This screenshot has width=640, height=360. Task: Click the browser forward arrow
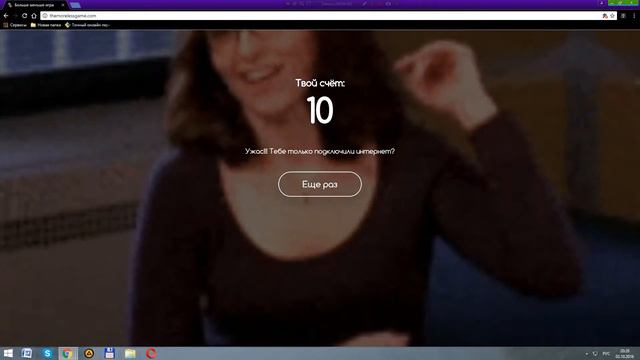pyautogui.click(x=15, y=16)
